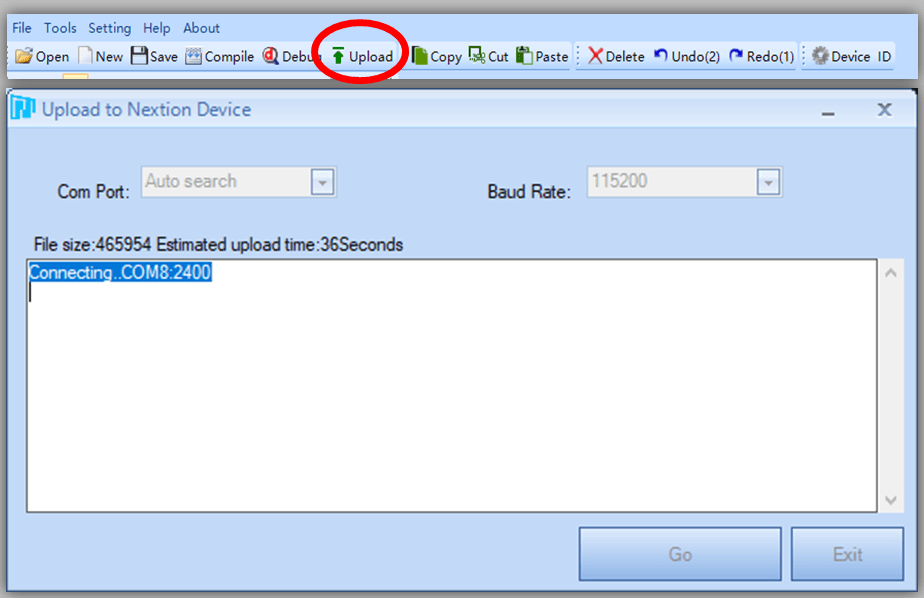Close the Upload to Nextion Device dialog

885,110
